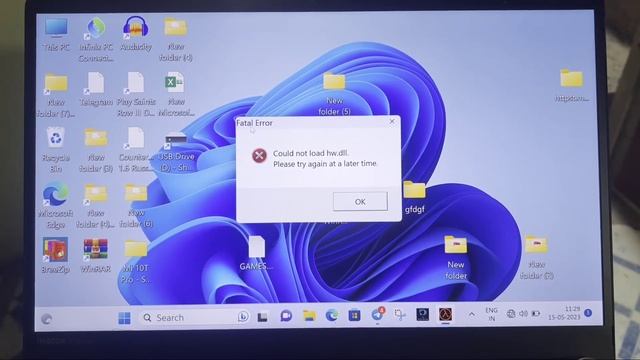Open Microsoft Edge from the taskbar
The image size is (640, 360).
332,315
